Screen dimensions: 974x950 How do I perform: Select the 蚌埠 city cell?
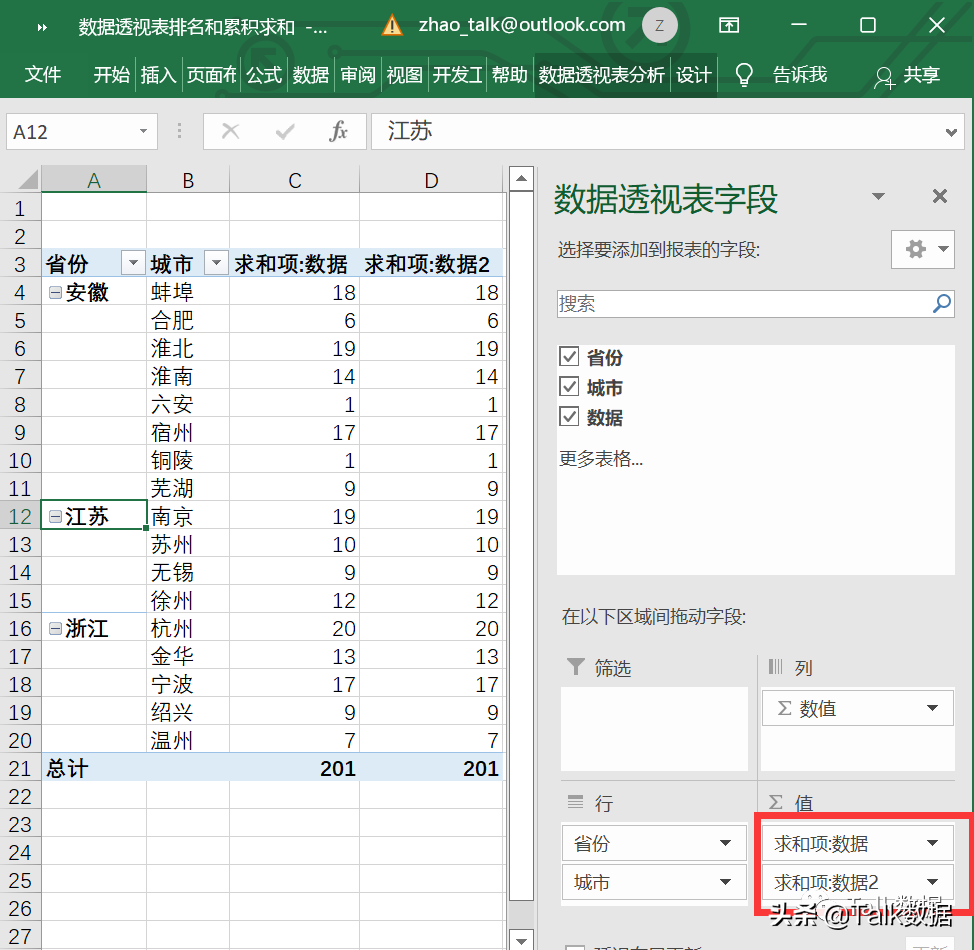pyautogui.click(x=188, y=292)
